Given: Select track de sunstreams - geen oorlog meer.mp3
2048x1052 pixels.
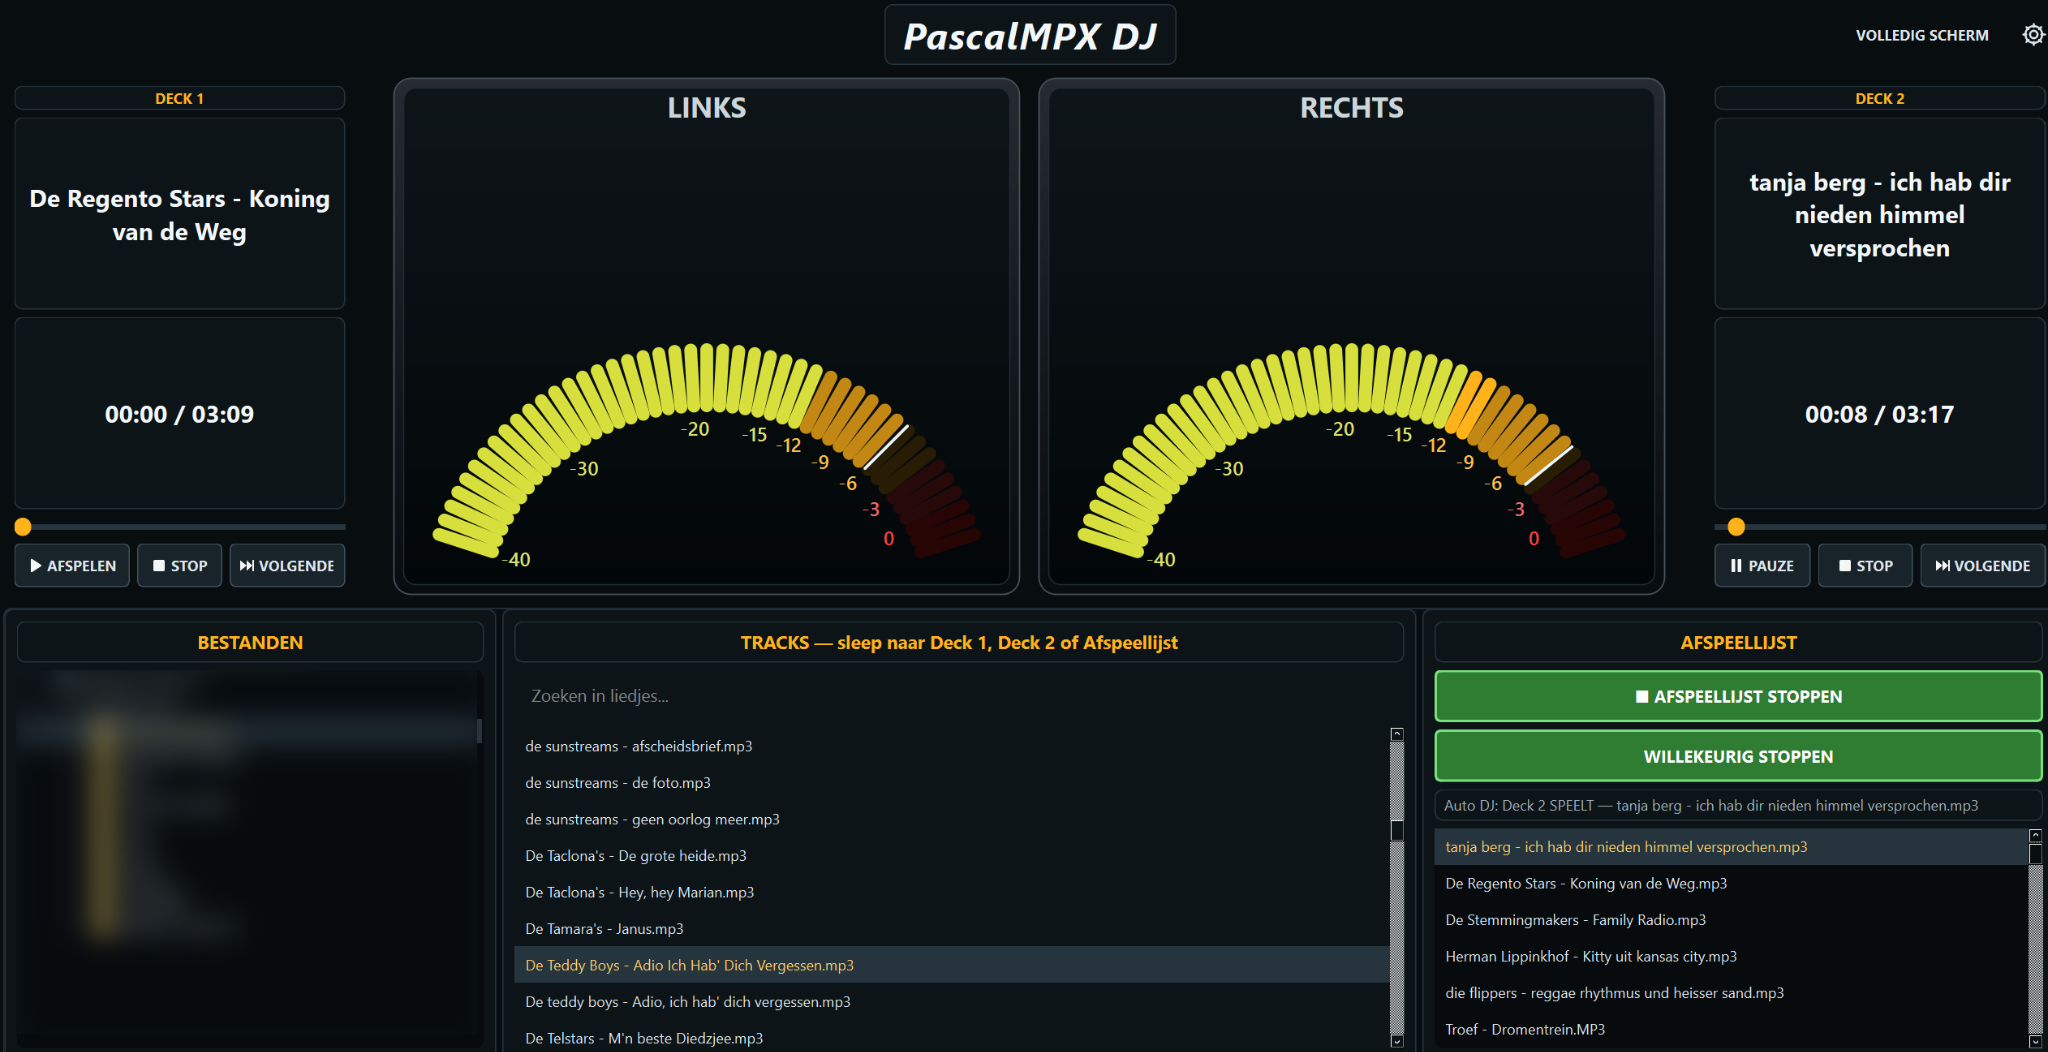Looking at the screenshot, I should tap(951, 820).
